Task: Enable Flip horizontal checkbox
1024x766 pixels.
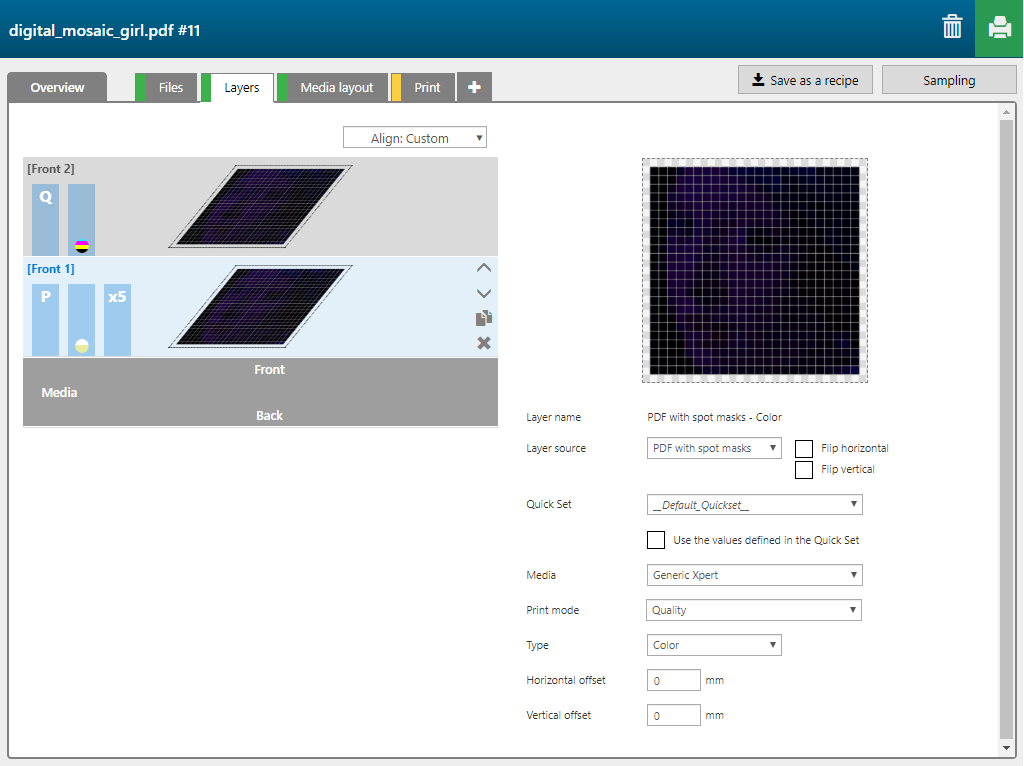Action: tap(804, 449)
